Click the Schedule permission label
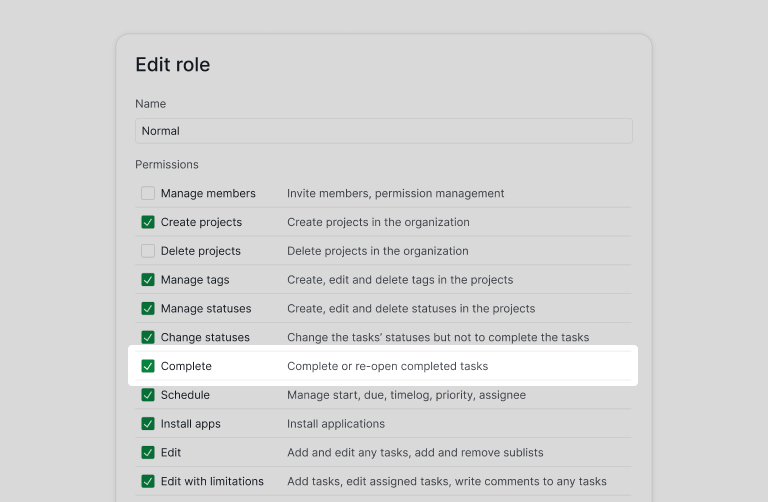Image resolution: width=768 pixels, height=502 pixels. tap(185, 395)
